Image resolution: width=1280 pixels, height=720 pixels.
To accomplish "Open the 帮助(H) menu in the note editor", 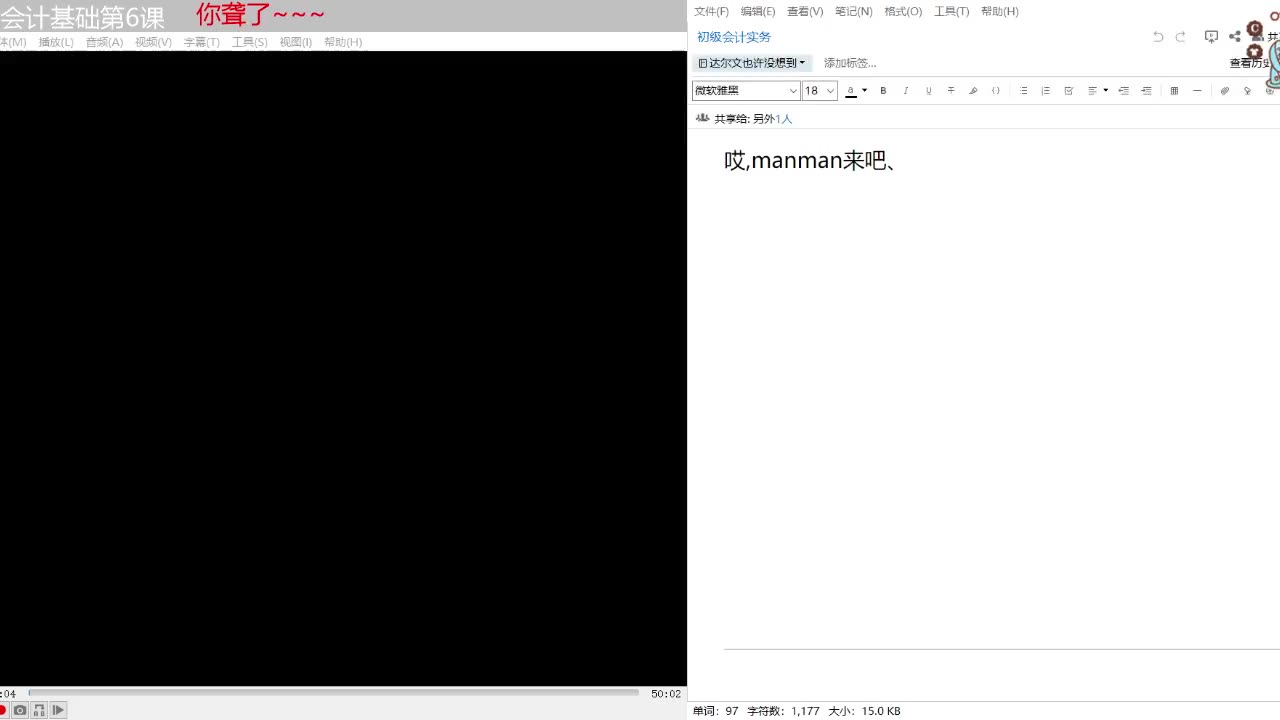I will tap(1000, 11).
